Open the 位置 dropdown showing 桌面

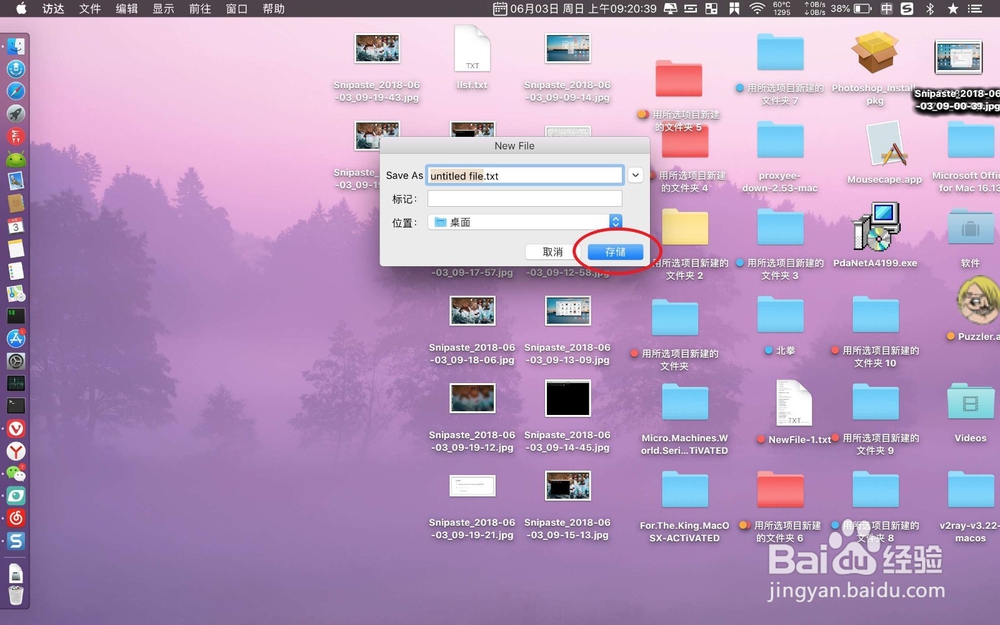[x=524, y=222]
